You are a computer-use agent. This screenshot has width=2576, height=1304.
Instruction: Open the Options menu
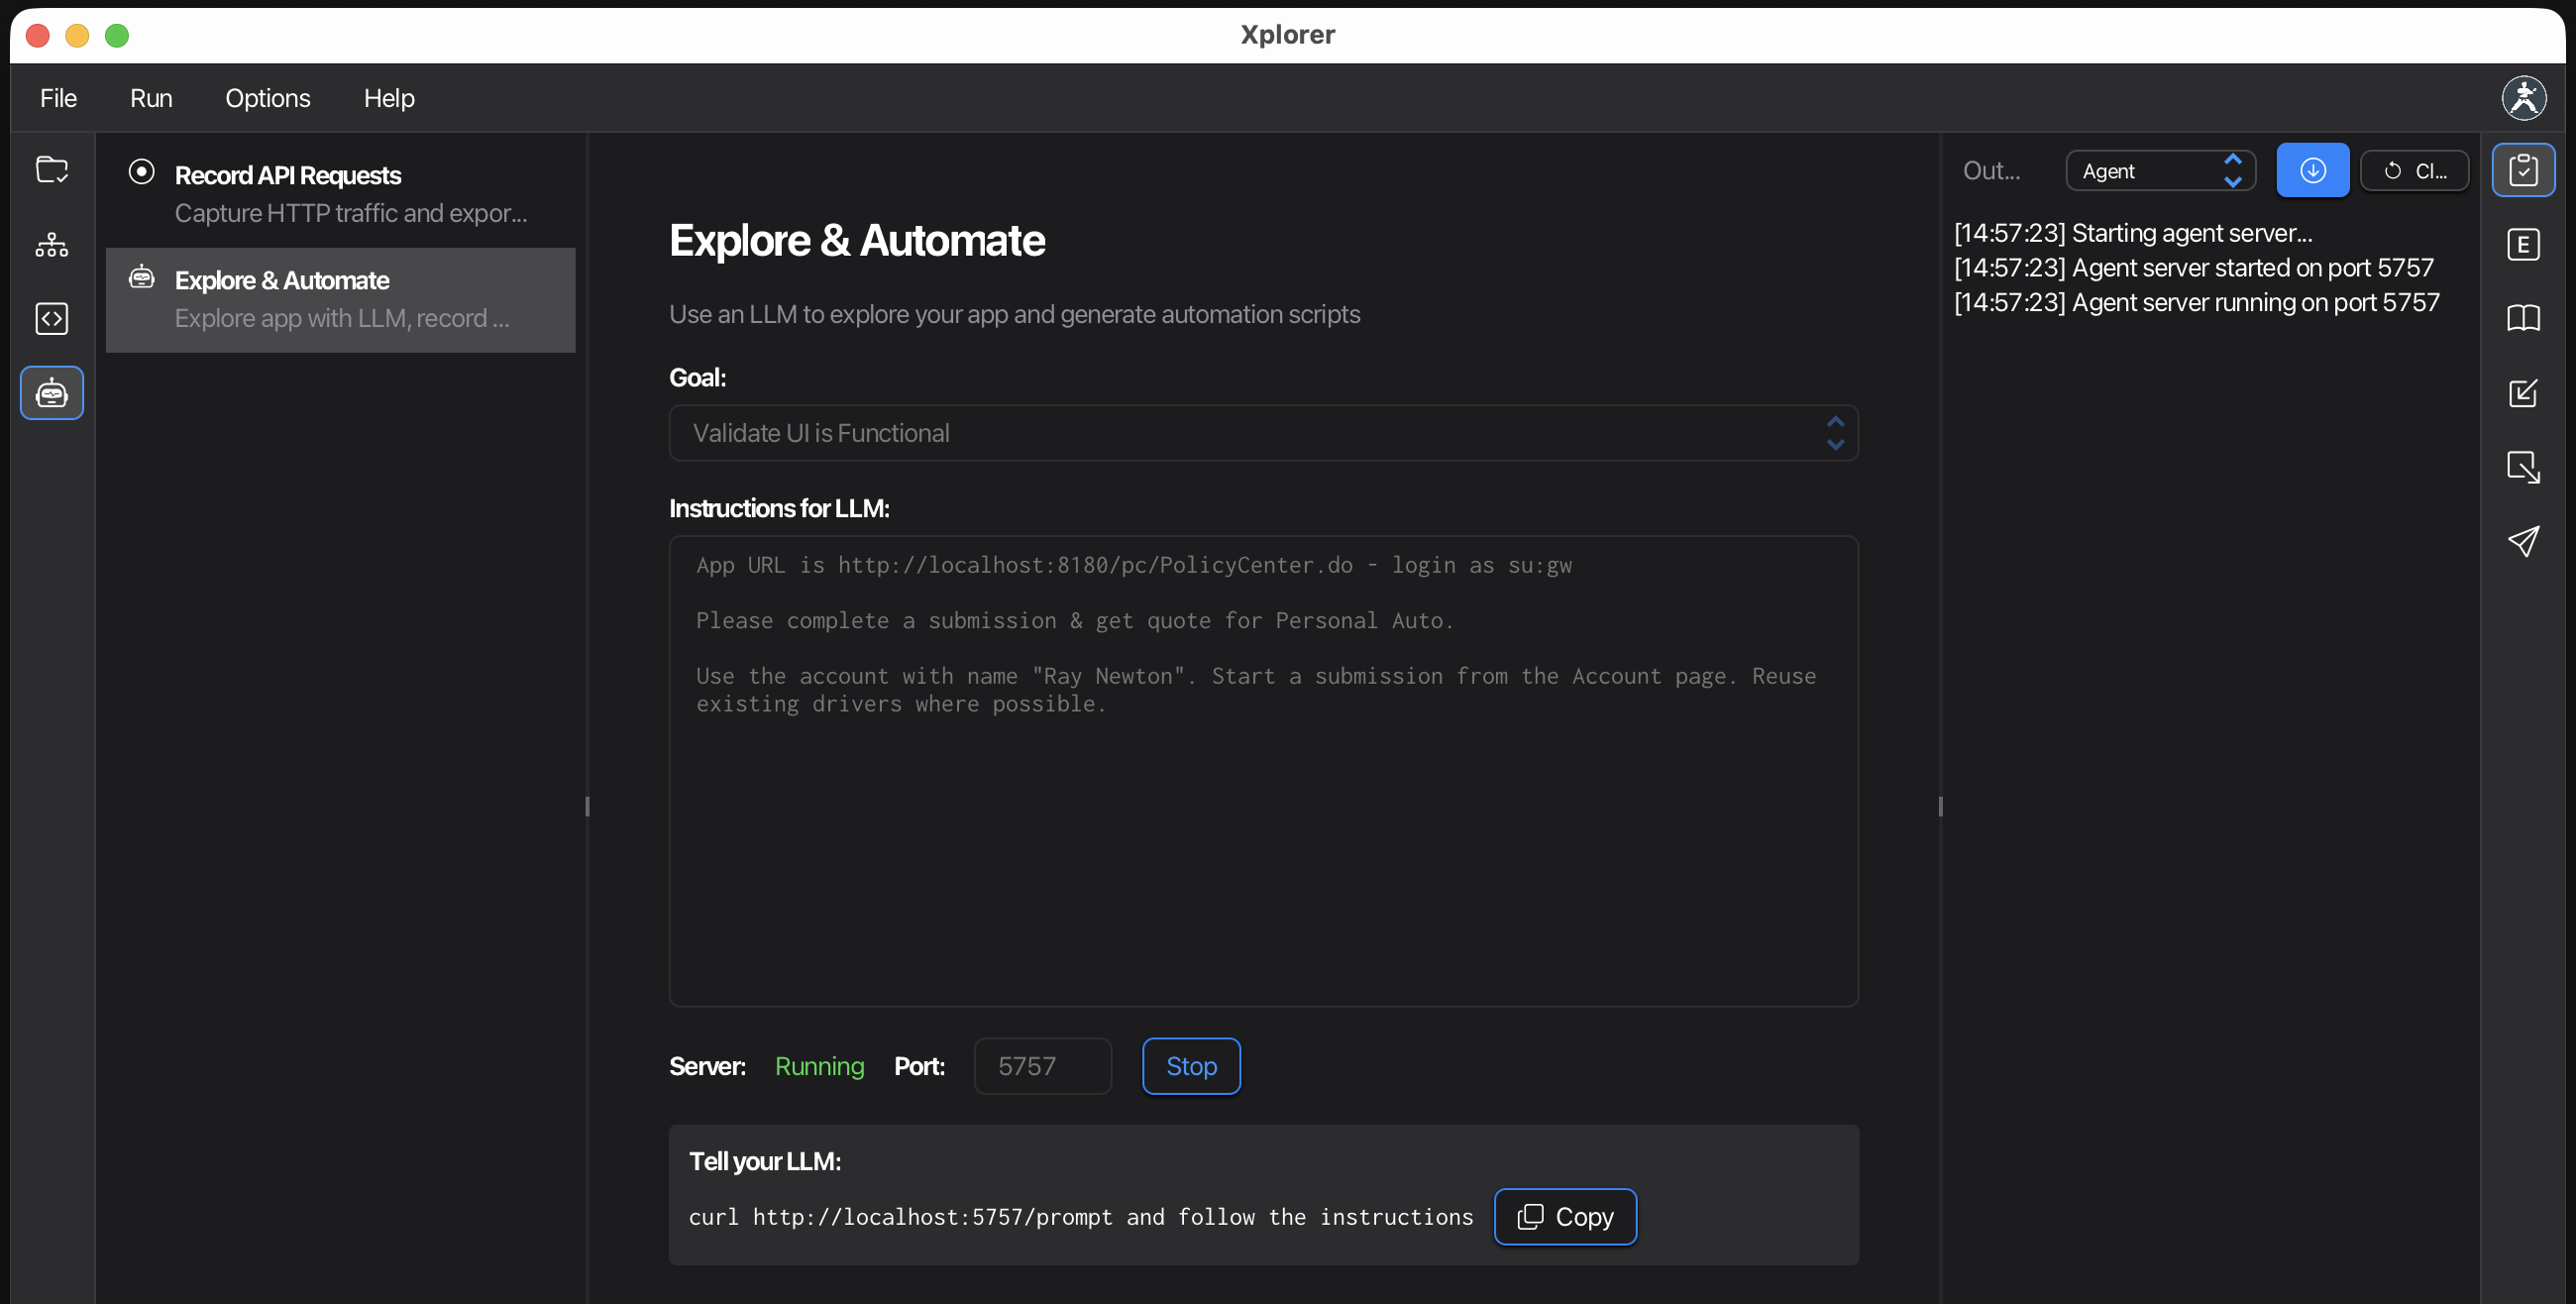click(267, 97)
